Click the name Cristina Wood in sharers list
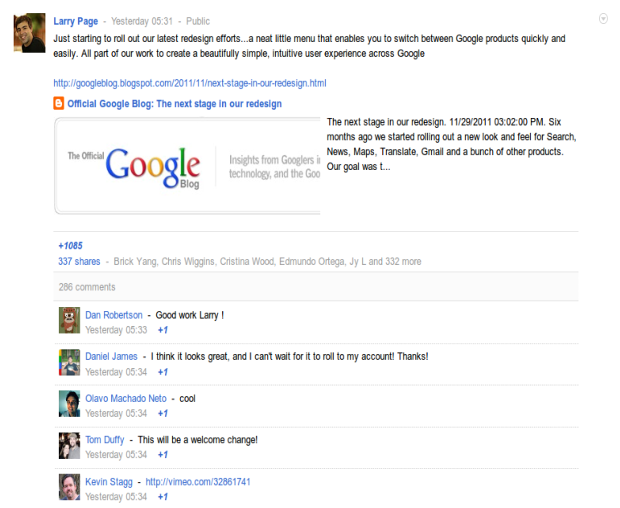This screenshot has width=620, height=508. (x=247, y=262)
